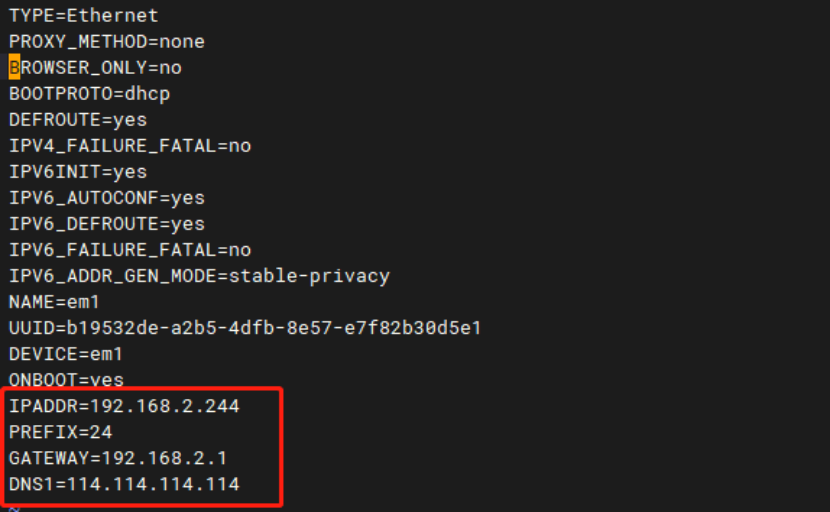The width and height of the screenshot is (830, 512).
Task: Select the IPV6_FAILURE_FATAL=no line
Action: pos(130,250)
